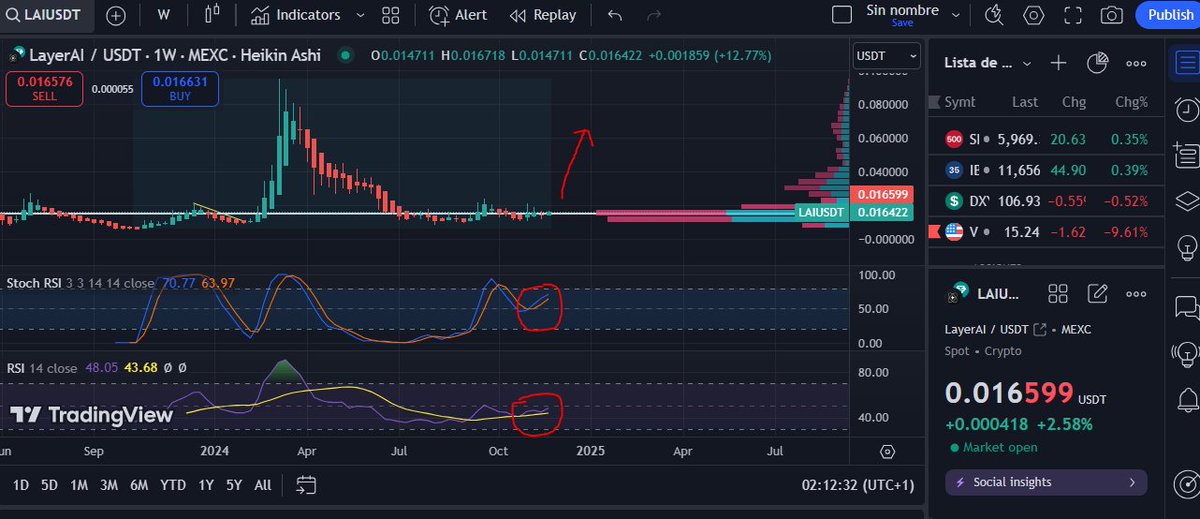Open the quick search tool
Screen dimensions: 1200x519
click(x=993, y=15)
